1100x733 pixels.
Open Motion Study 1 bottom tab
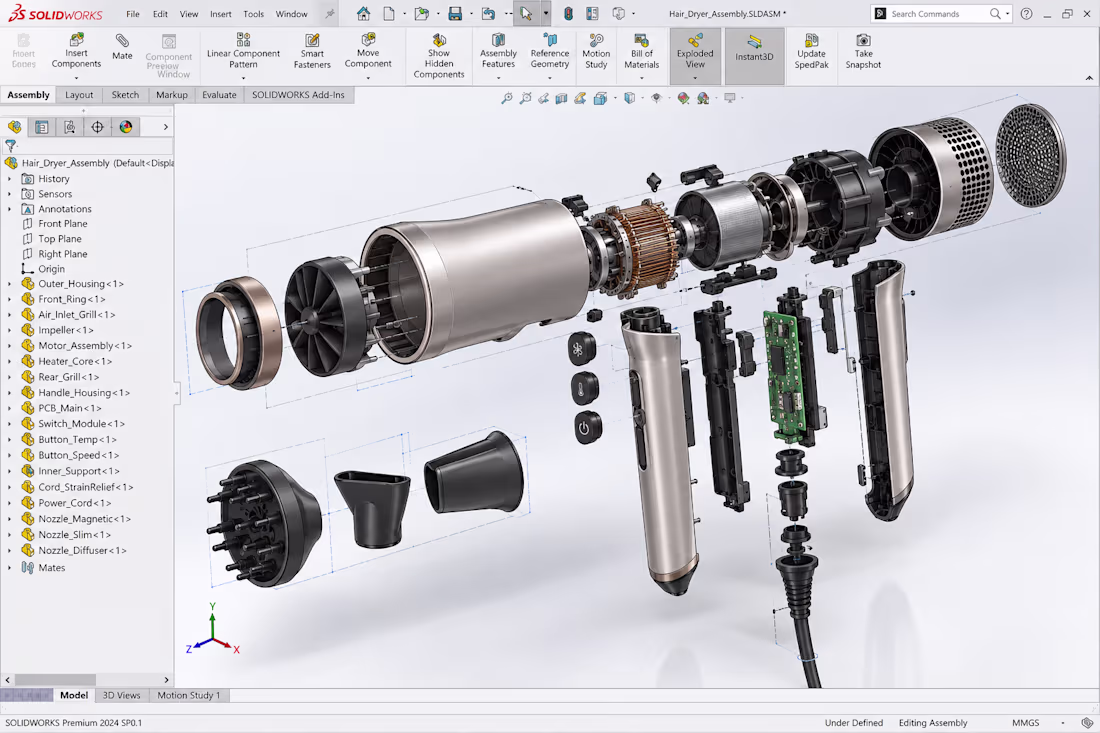coord(189,695)
